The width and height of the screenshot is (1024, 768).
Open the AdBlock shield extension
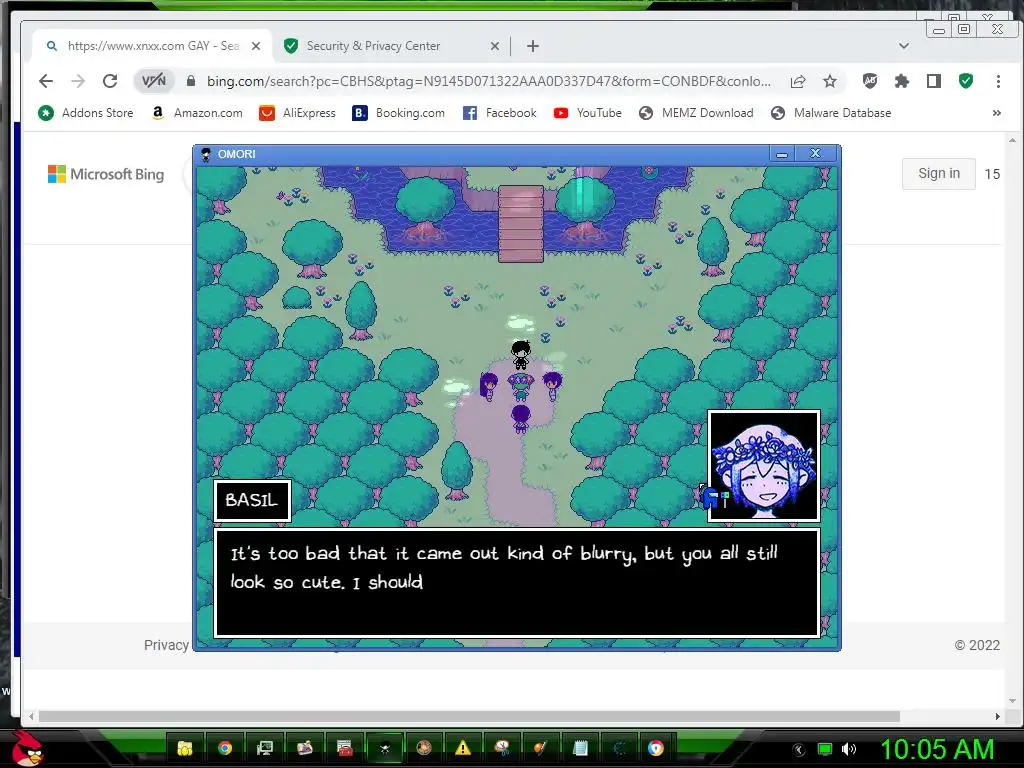point(869,81)
